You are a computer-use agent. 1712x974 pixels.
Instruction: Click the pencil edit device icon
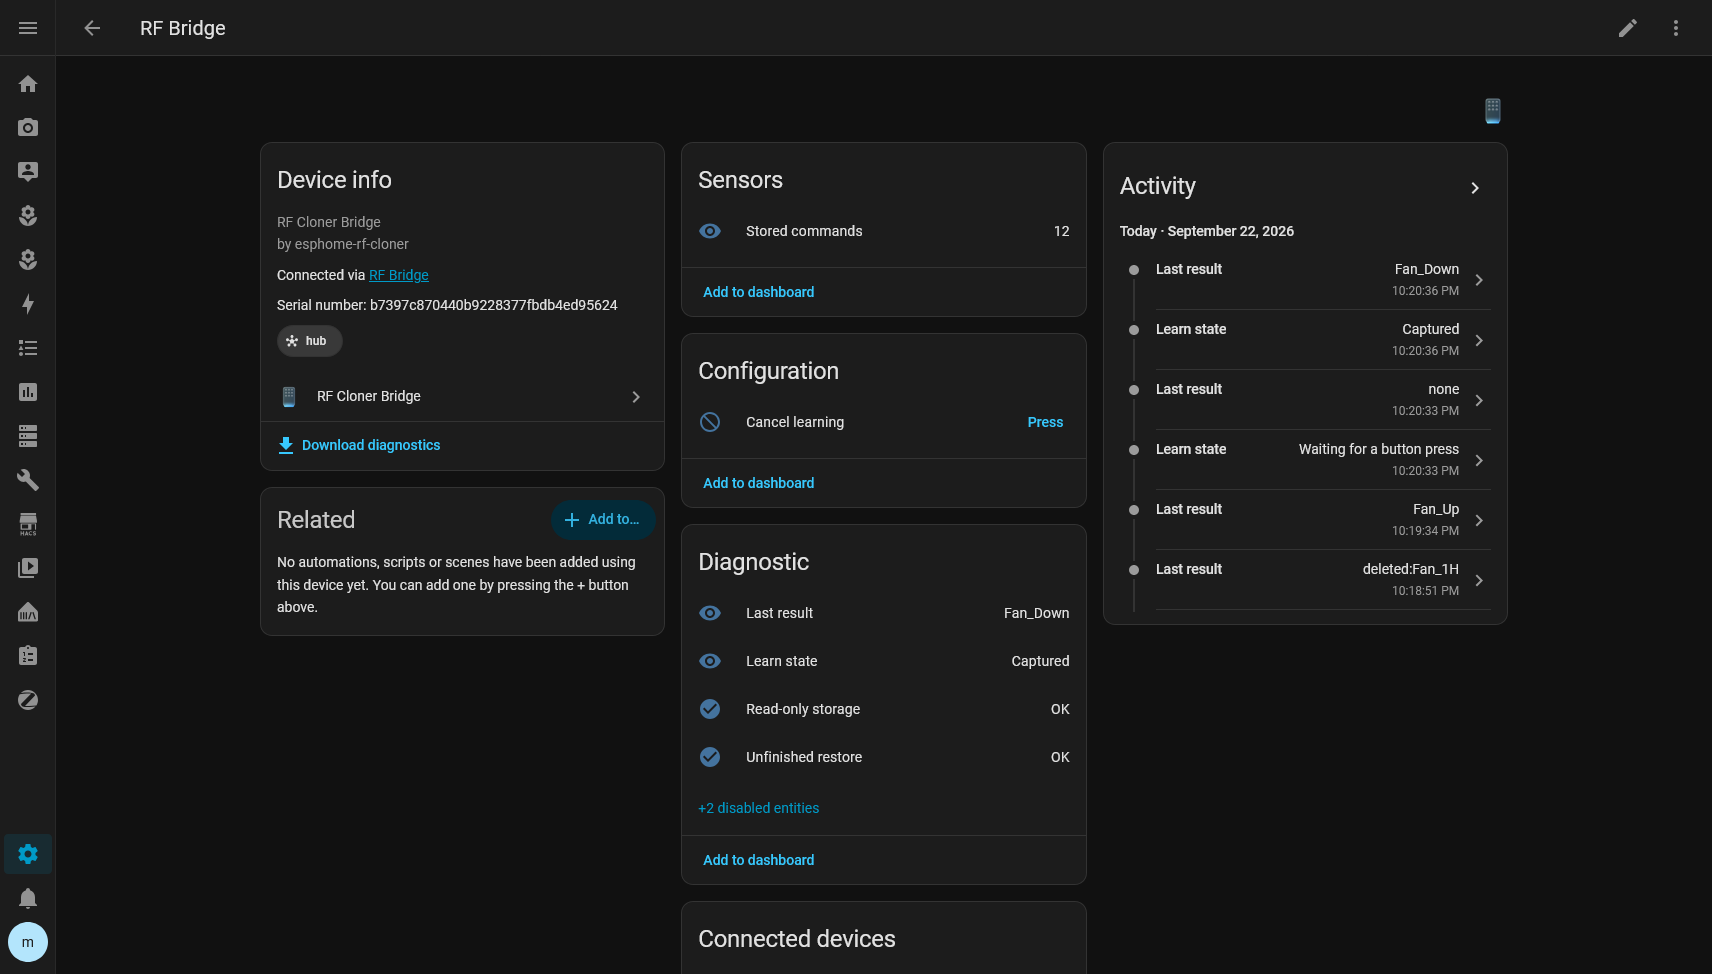point(1628,28)
